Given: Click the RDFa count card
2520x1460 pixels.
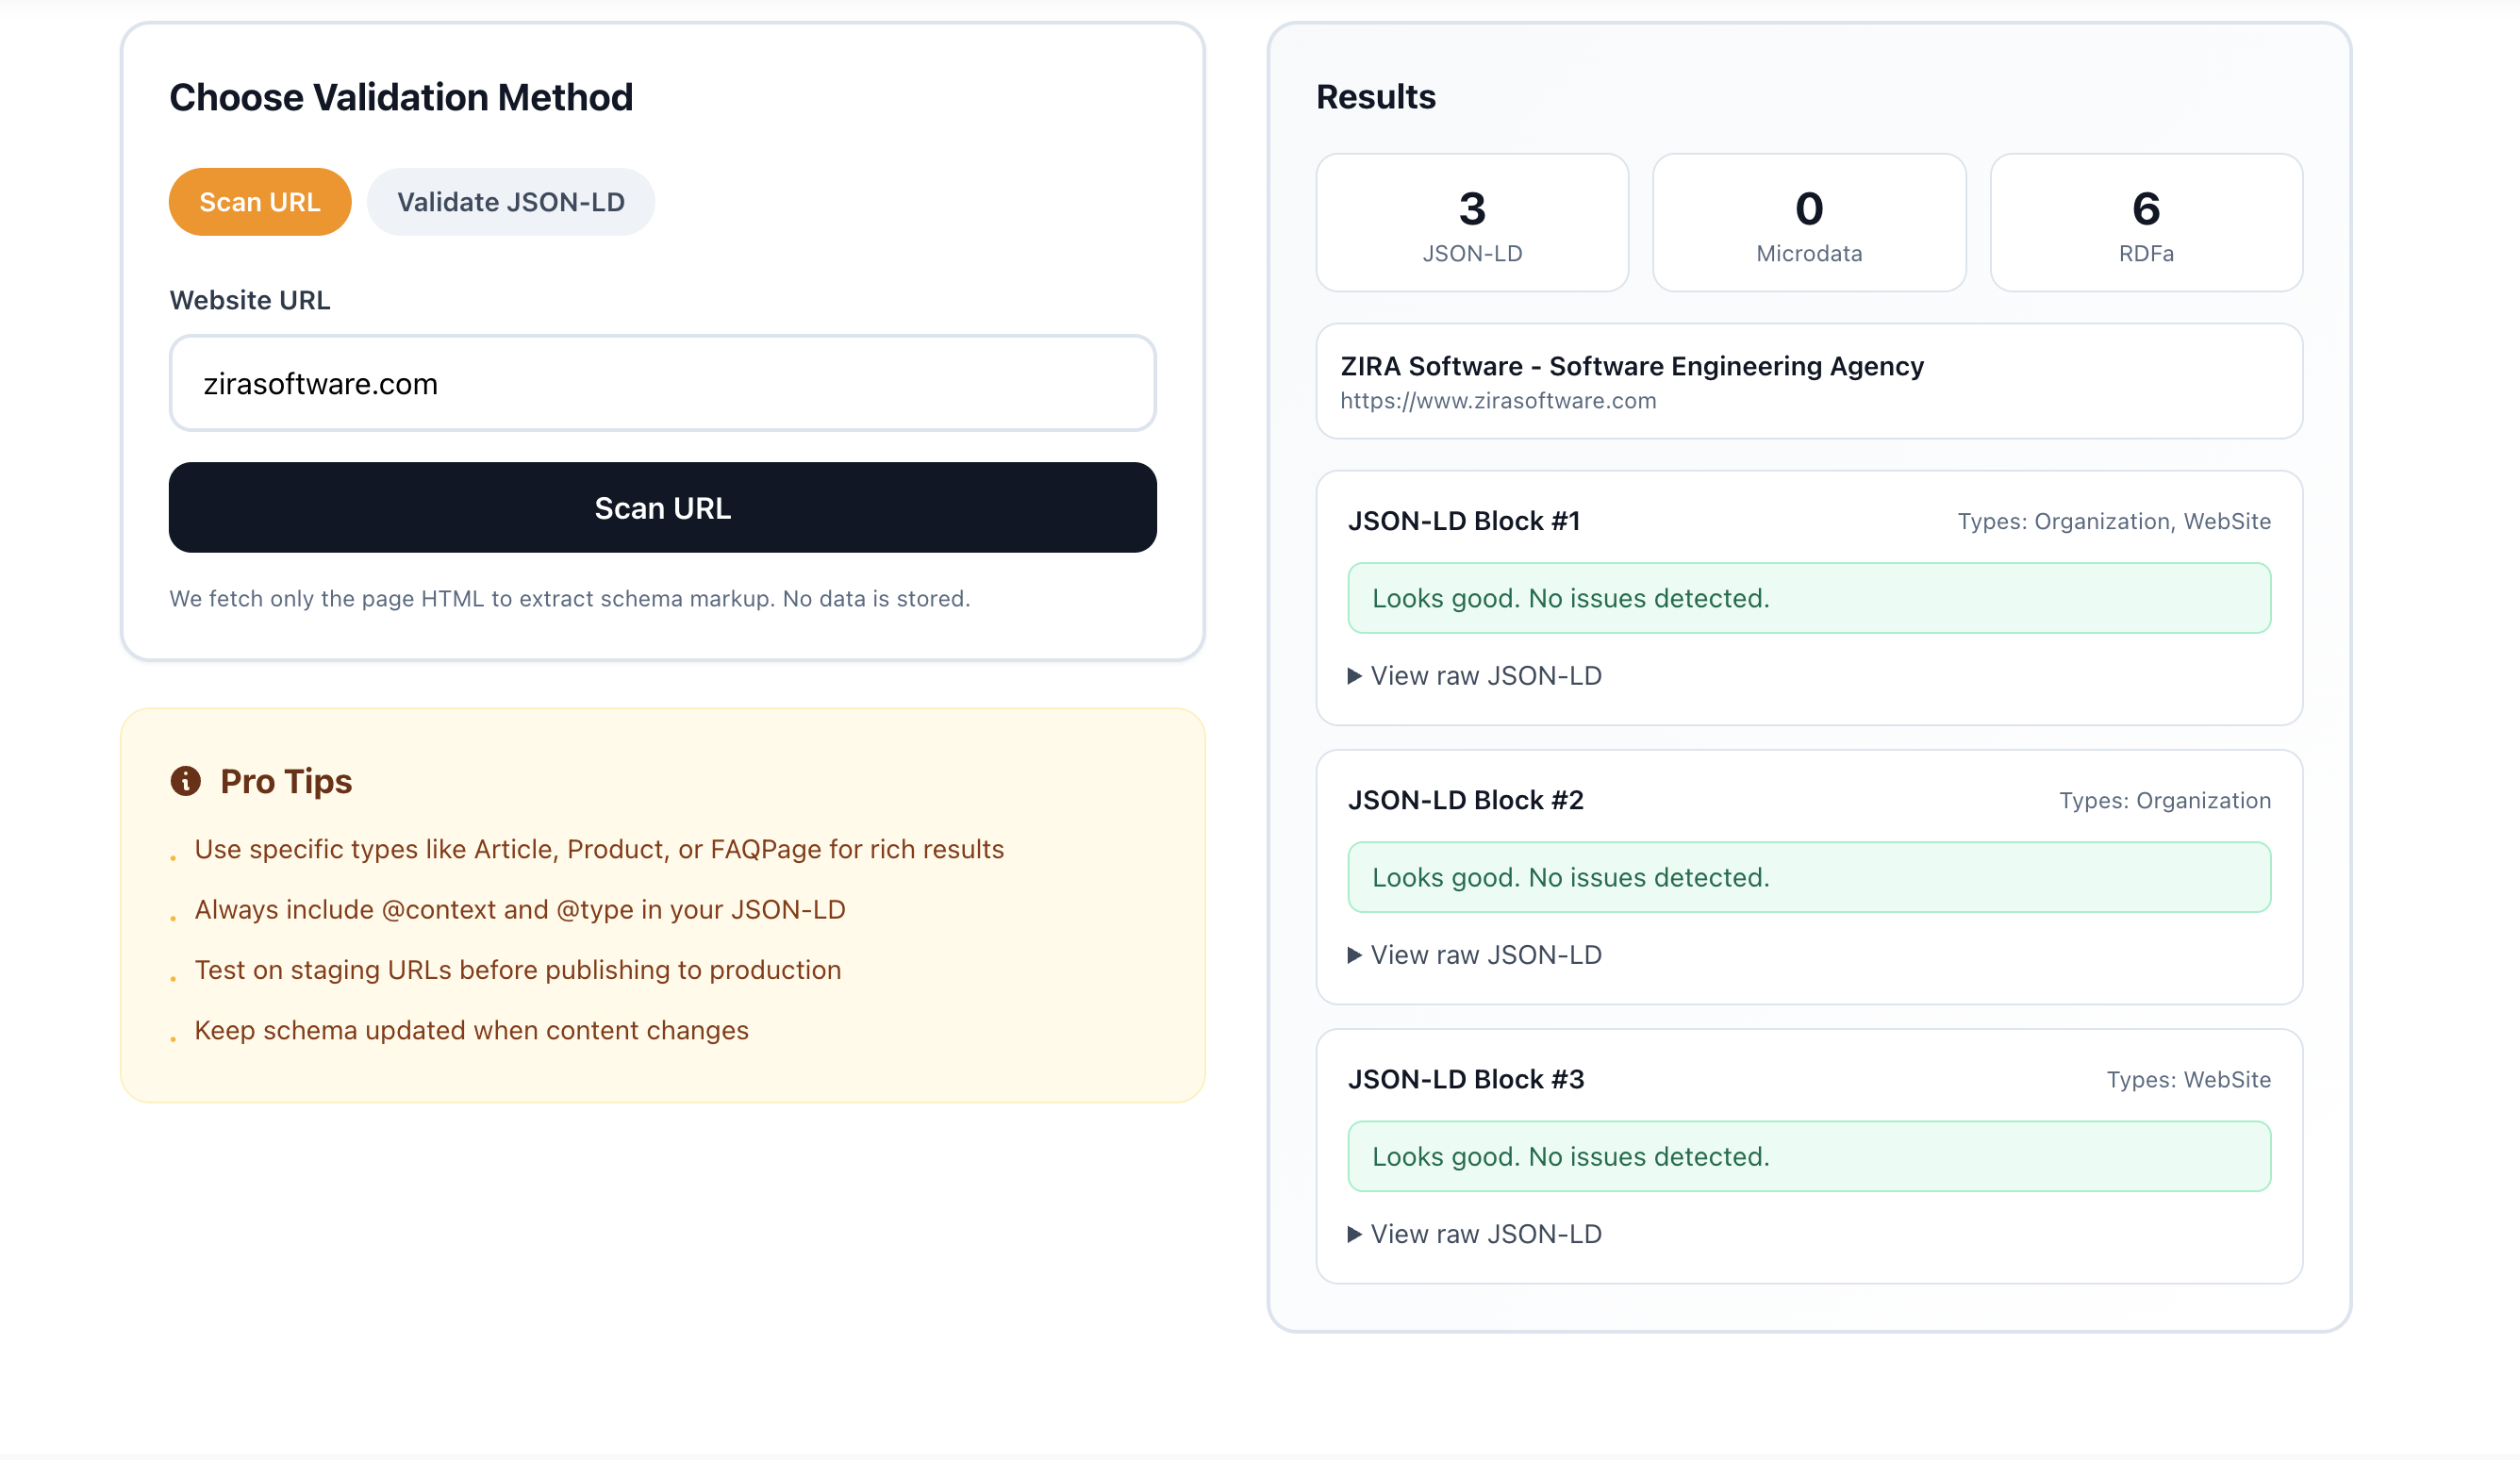Looking at the screenshot, I should 2146,223.
